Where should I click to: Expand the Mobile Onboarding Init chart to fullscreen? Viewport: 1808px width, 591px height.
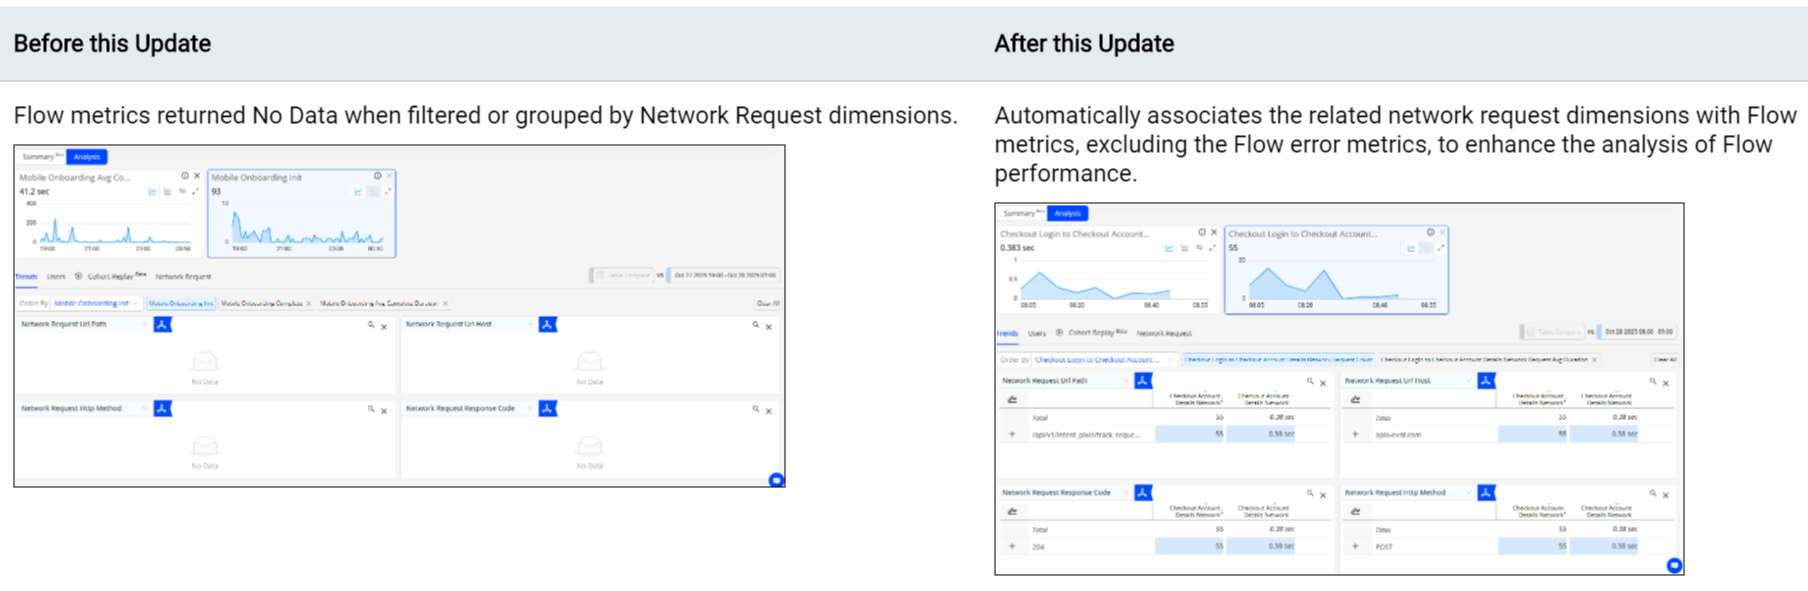click(388, 191)
